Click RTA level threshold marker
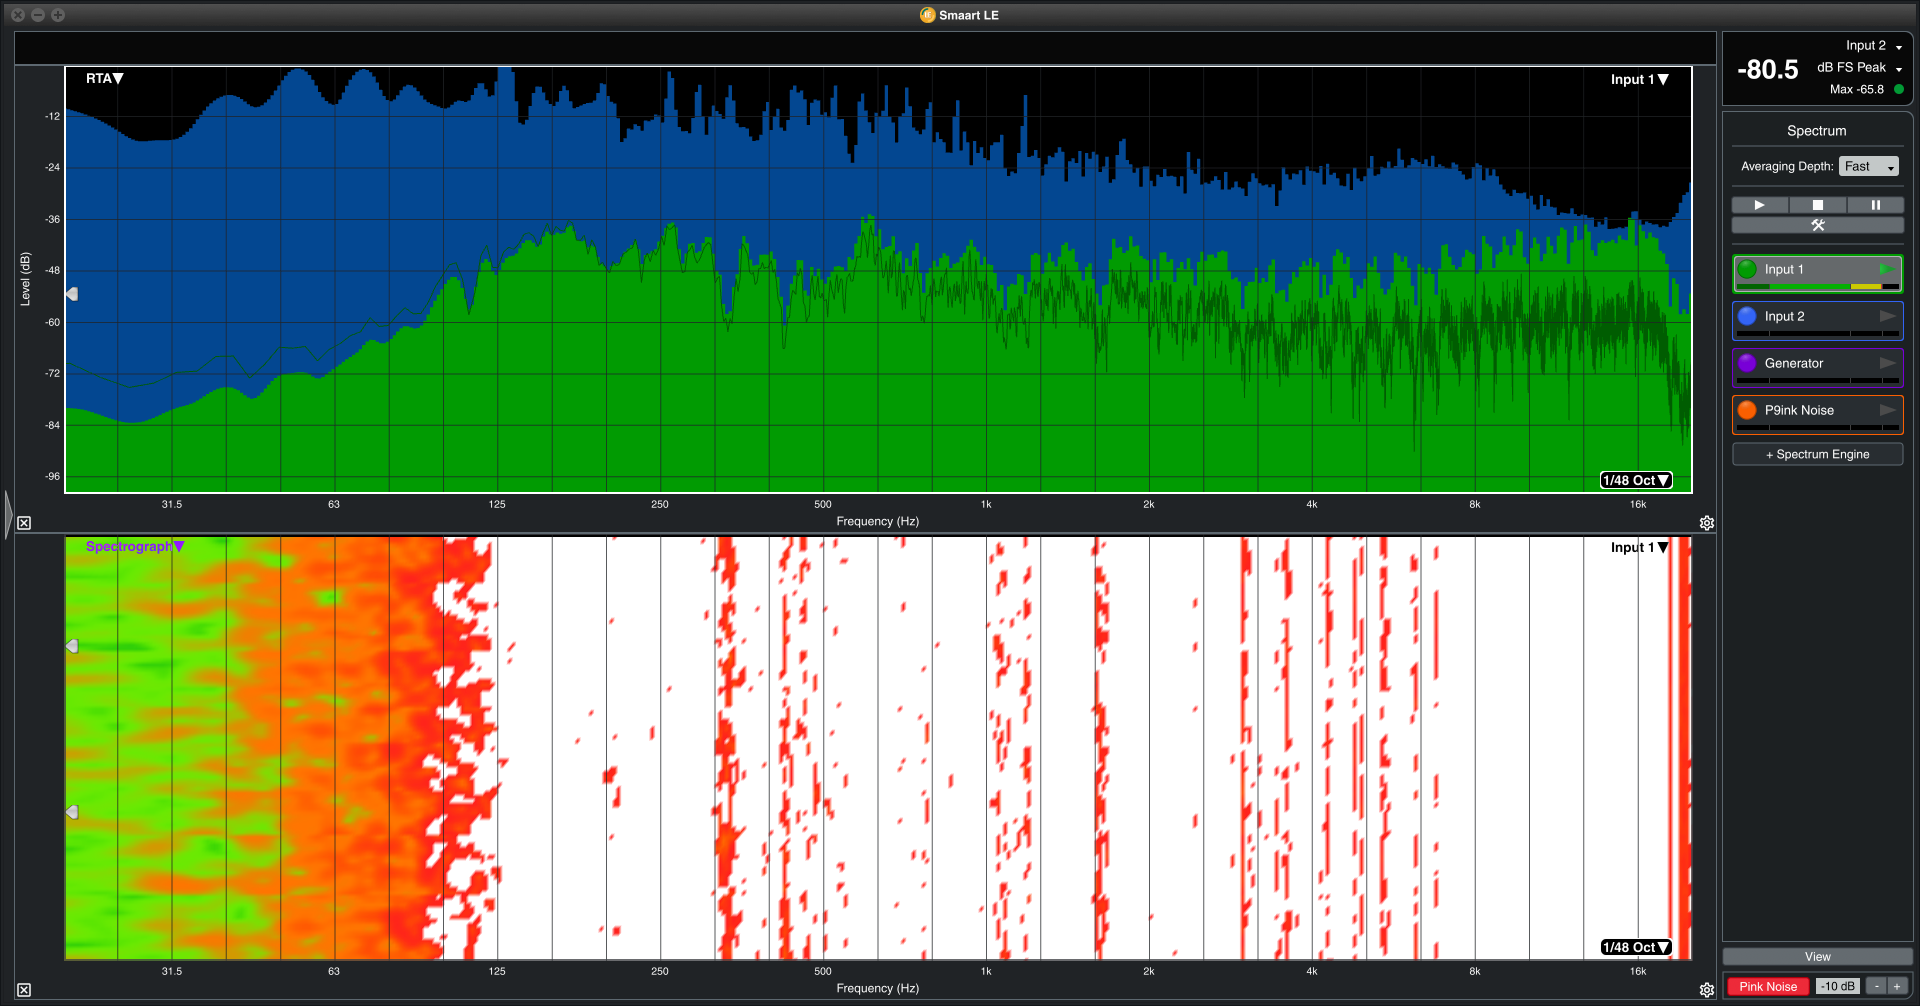 click(72, 294)
